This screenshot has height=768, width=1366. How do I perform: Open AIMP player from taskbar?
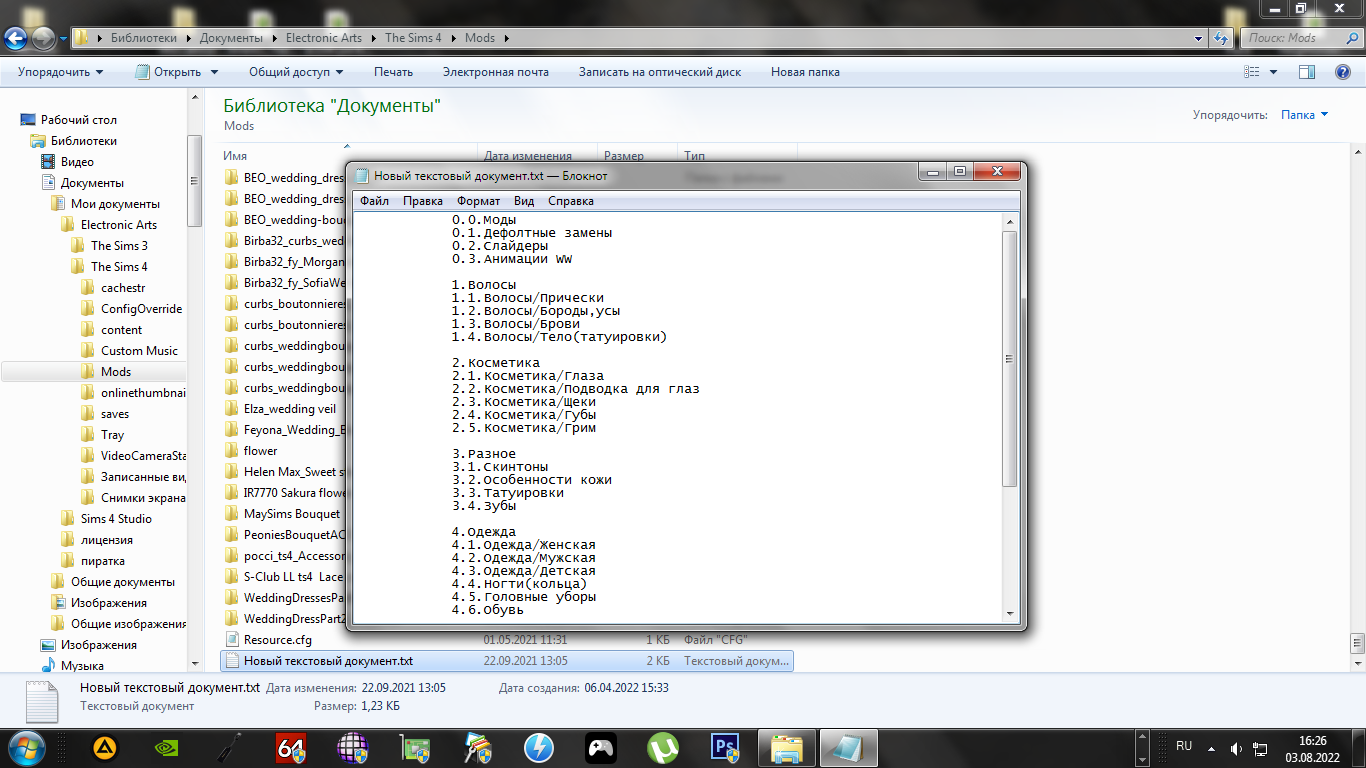104,747
